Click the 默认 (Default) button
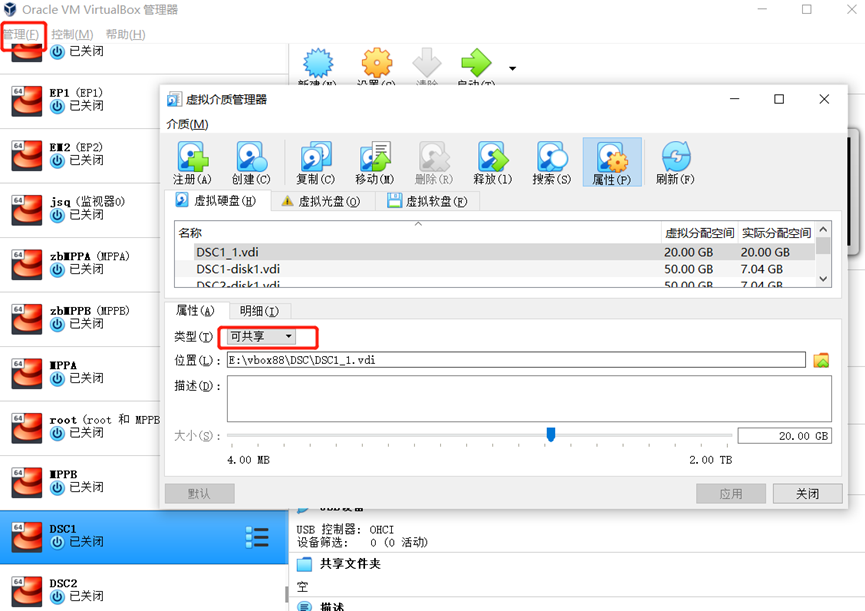Image resolution: width=865 pixels, height=611 pixels. pos(199,494)
